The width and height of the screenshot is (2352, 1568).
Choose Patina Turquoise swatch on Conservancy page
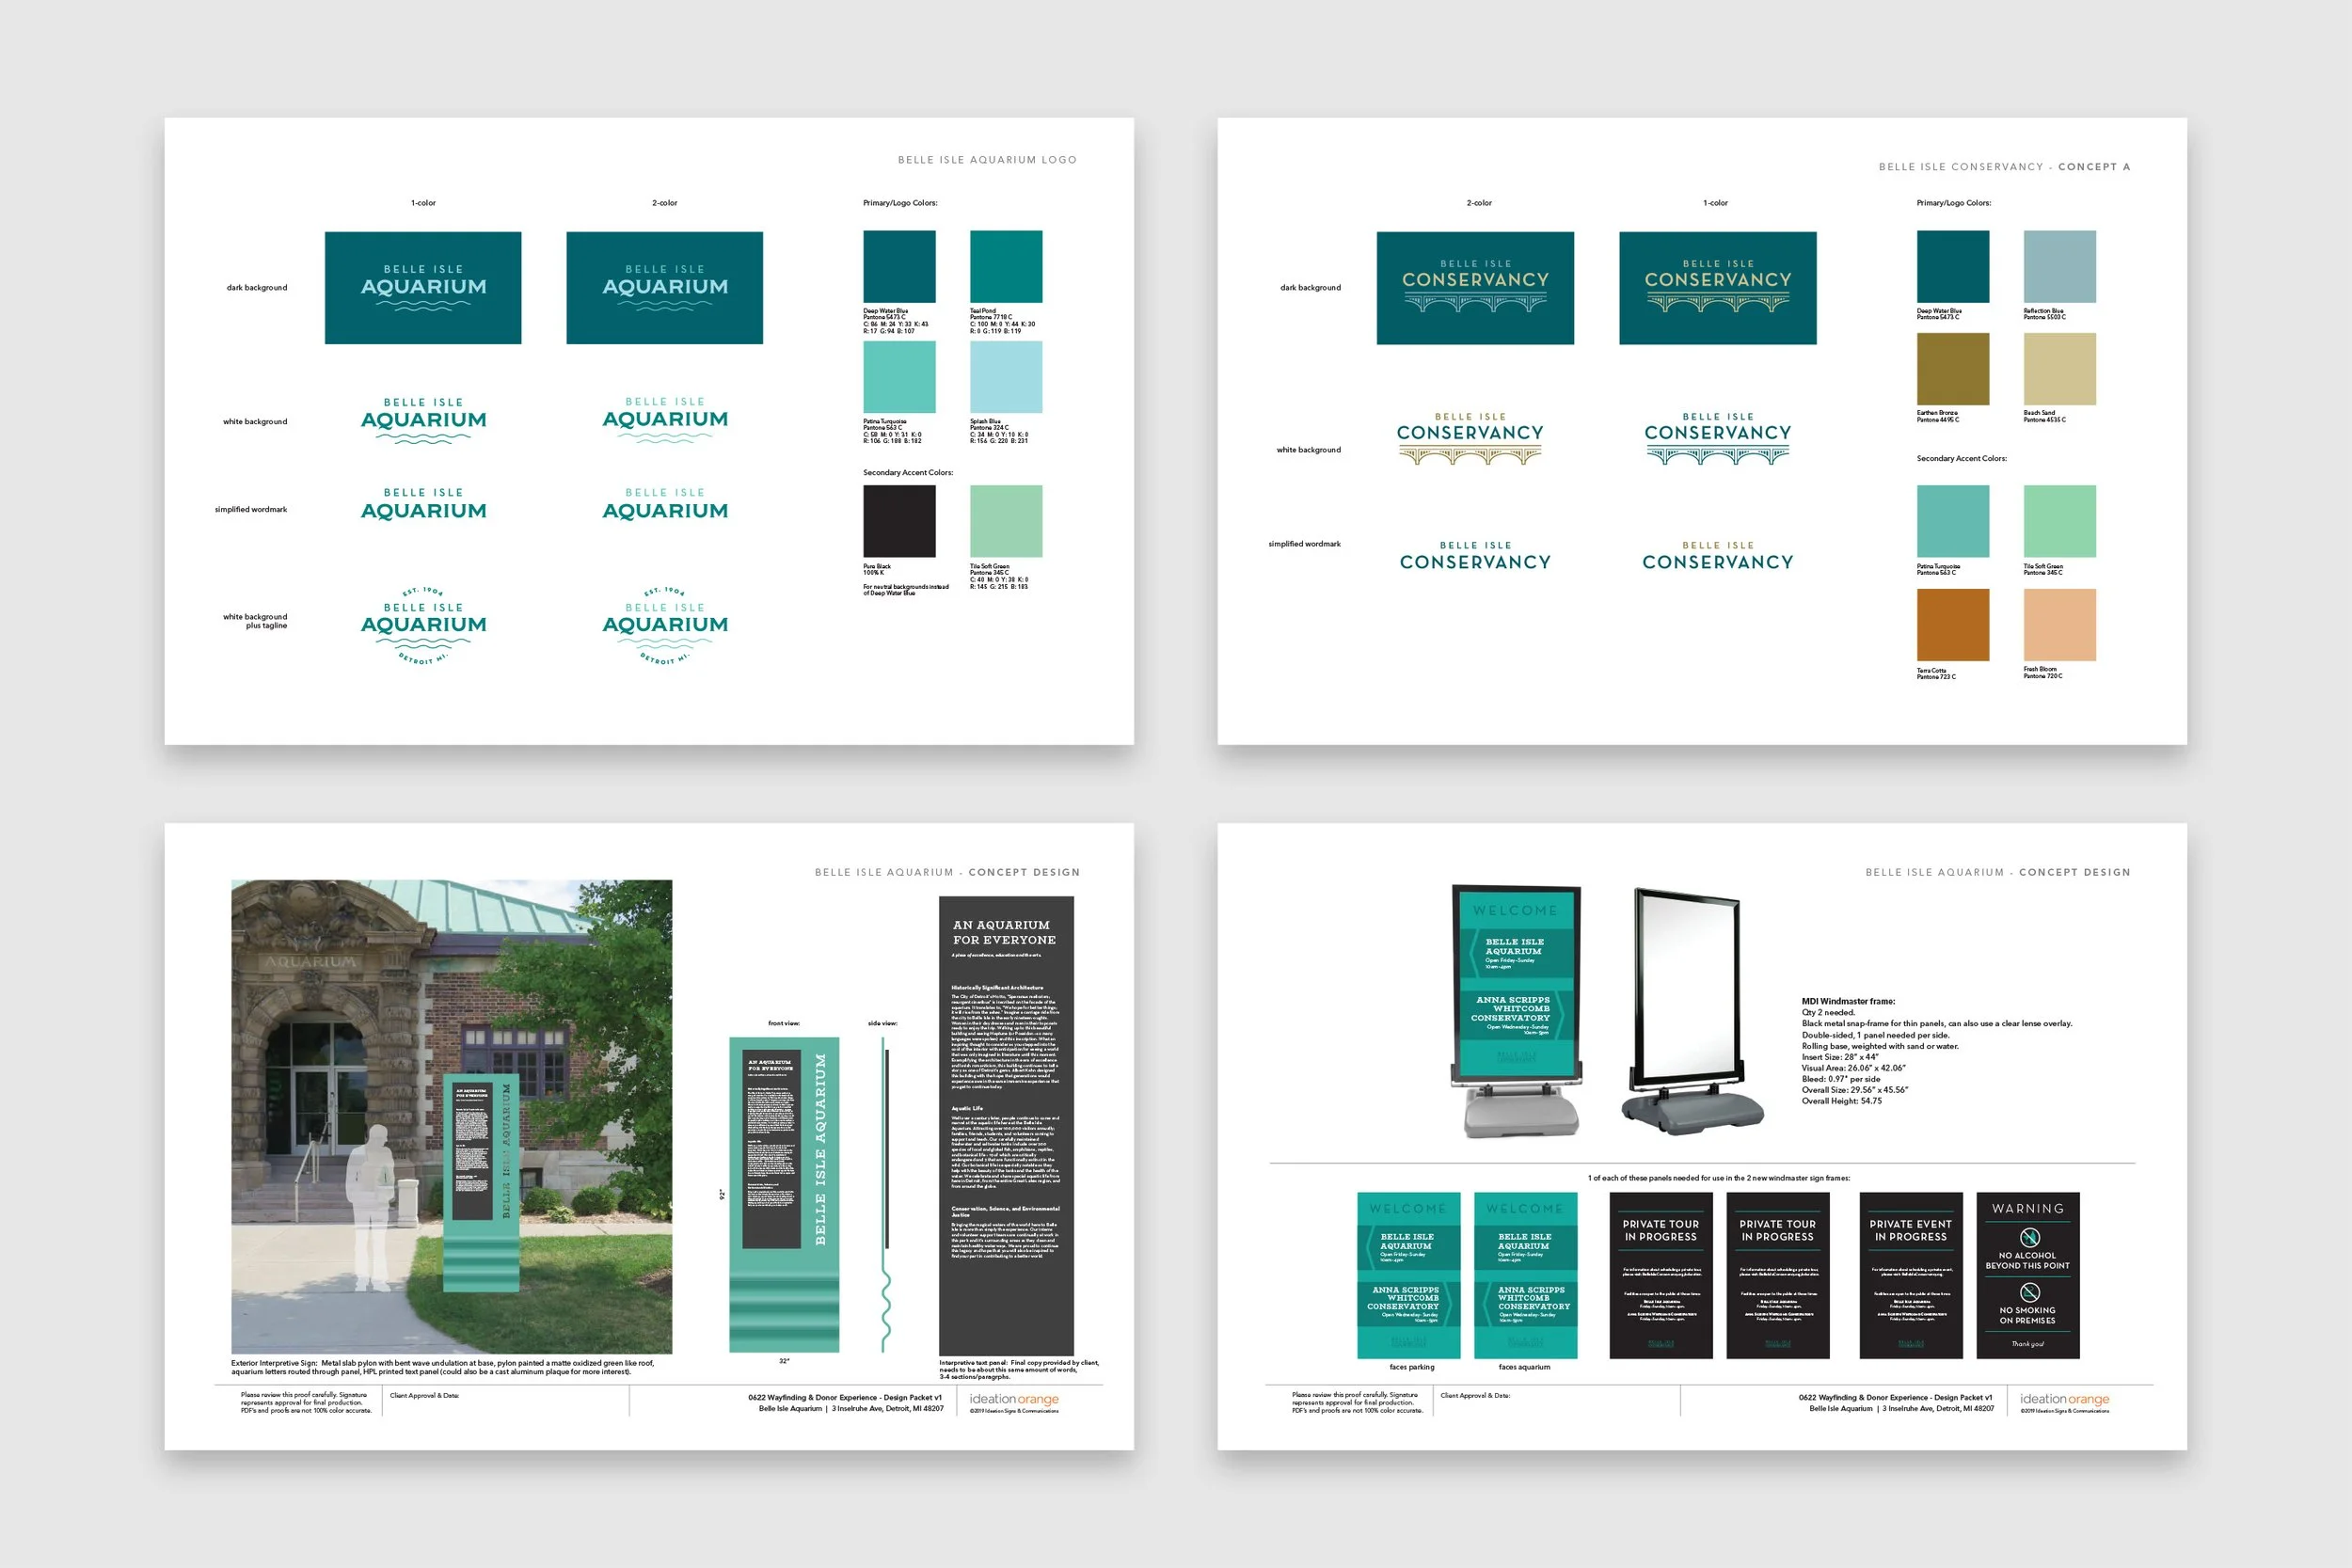(1952, 521)
